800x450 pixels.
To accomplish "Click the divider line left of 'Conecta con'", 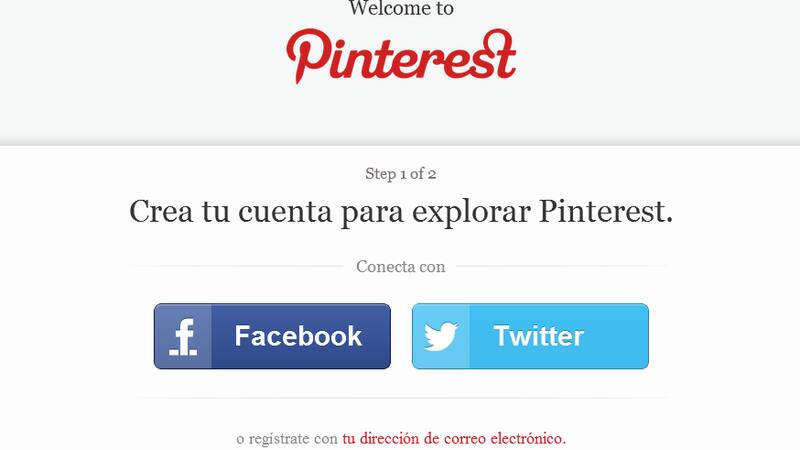I will [x=236, y=266].
